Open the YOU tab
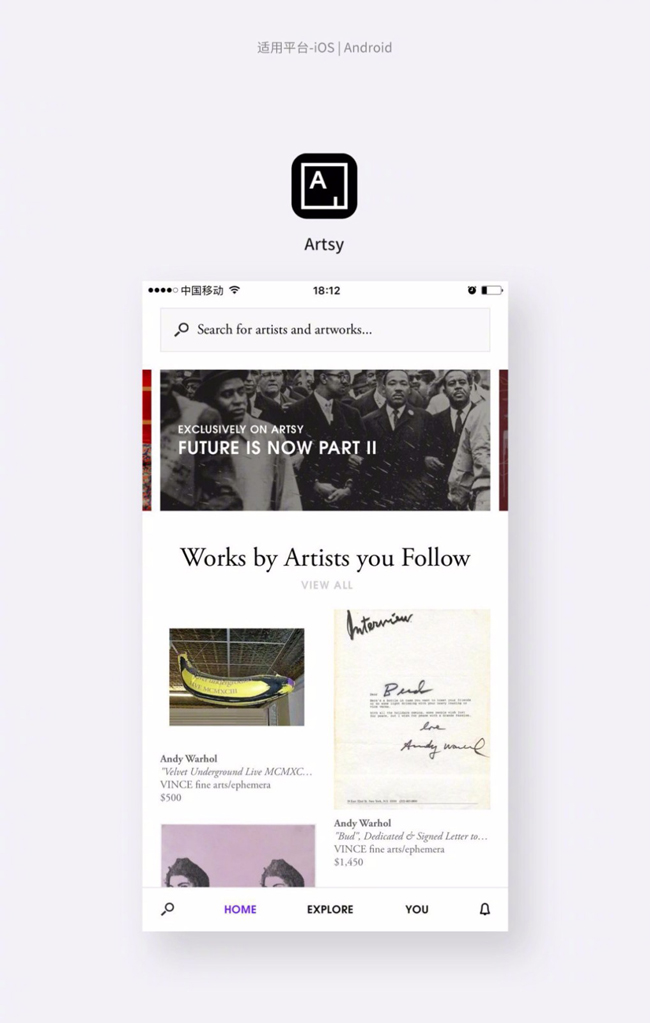The image size is (650, 1023). coord(417,909)
